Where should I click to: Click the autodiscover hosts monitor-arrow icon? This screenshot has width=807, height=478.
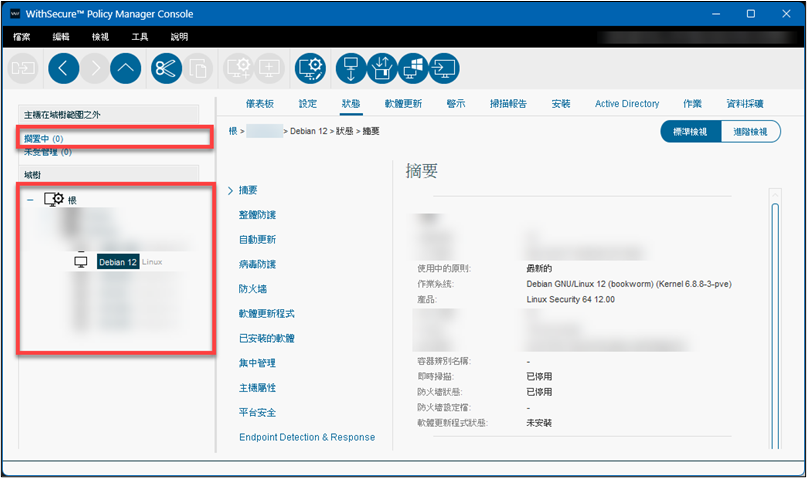(351, 68)
